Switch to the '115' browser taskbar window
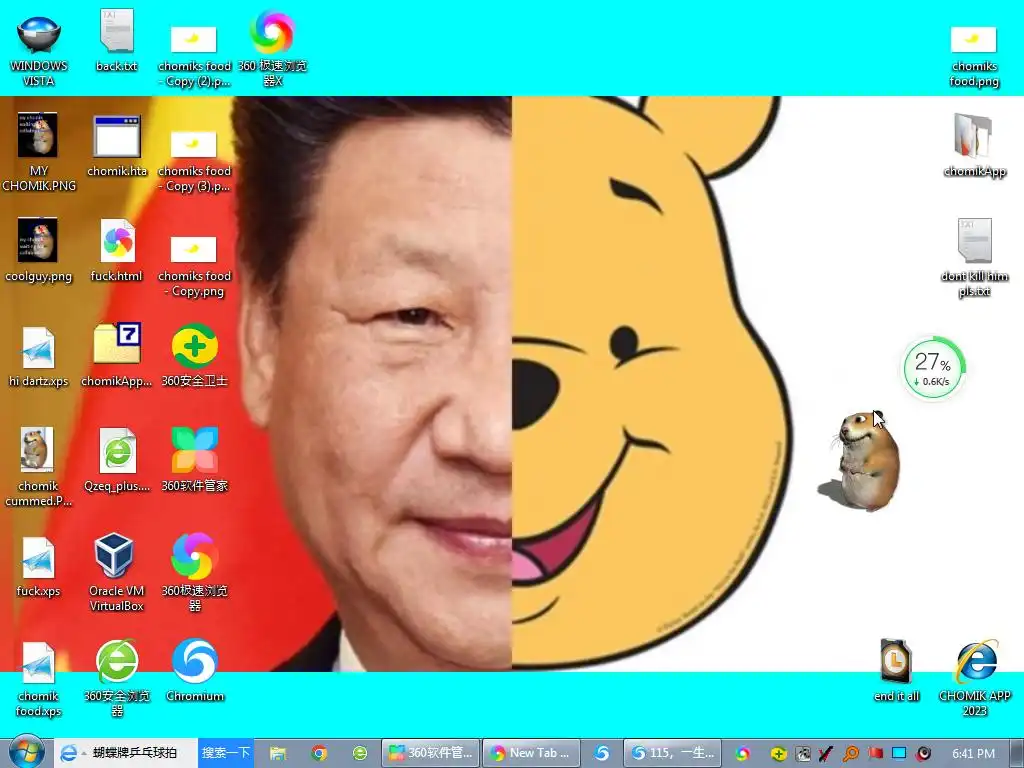1024x768 pixels. tap(673, 753)
